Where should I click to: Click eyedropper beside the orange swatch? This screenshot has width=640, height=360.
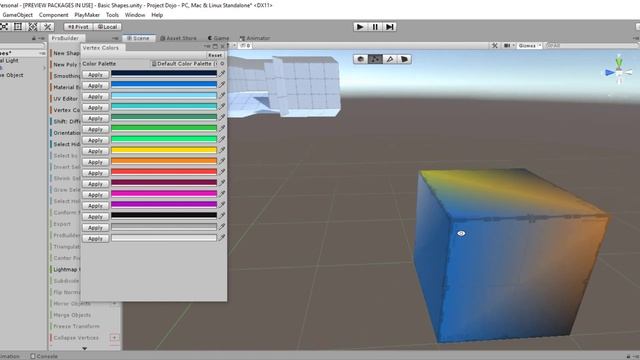point(222,162)
